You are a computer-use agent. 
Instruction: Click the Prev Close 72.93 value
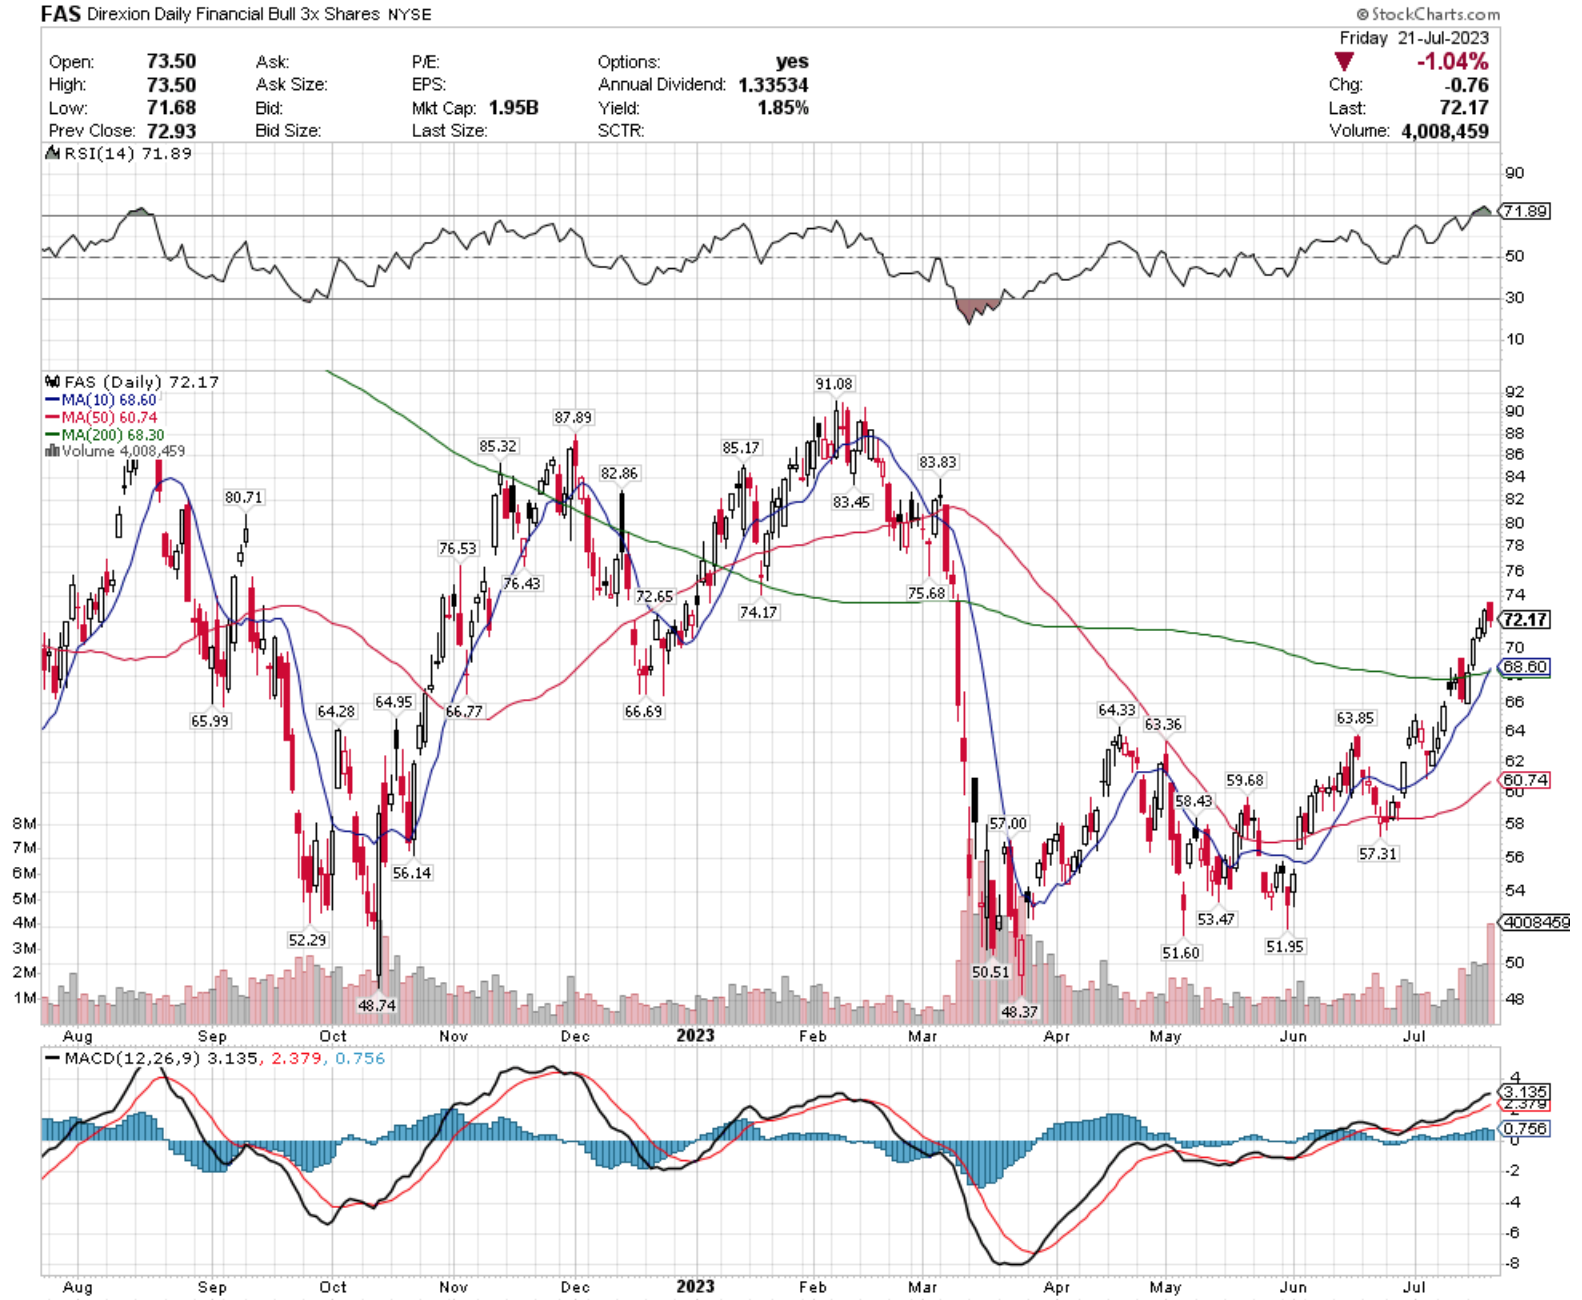171,131
